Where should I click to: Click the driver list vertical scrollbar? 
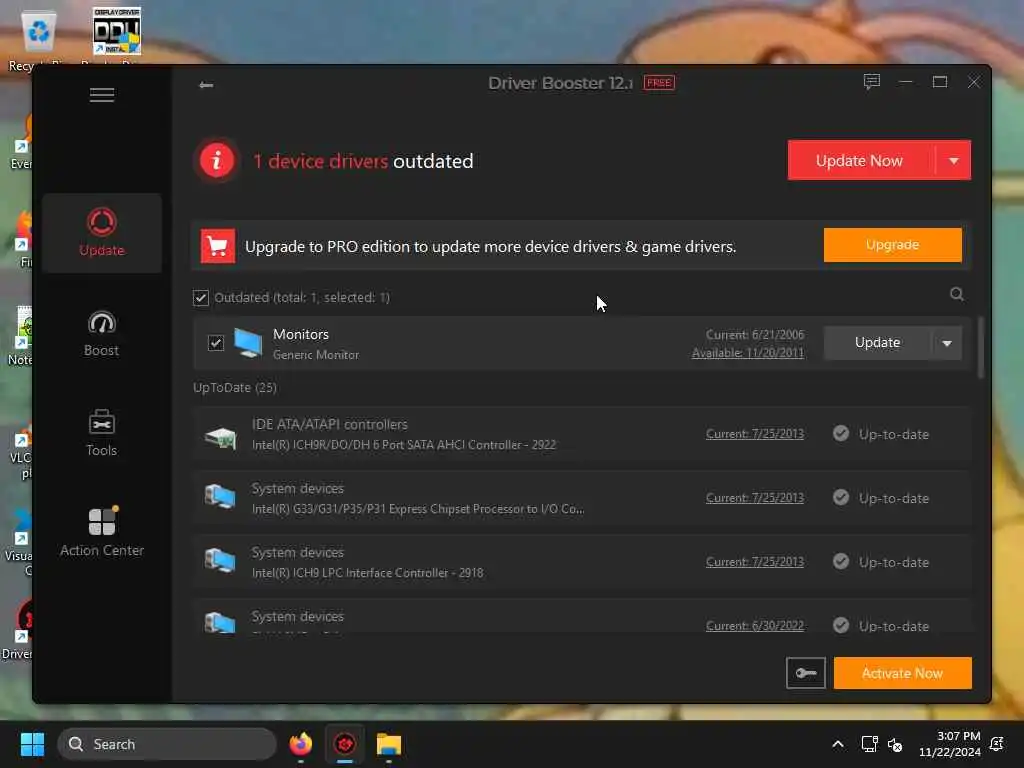tap(980, 347)
